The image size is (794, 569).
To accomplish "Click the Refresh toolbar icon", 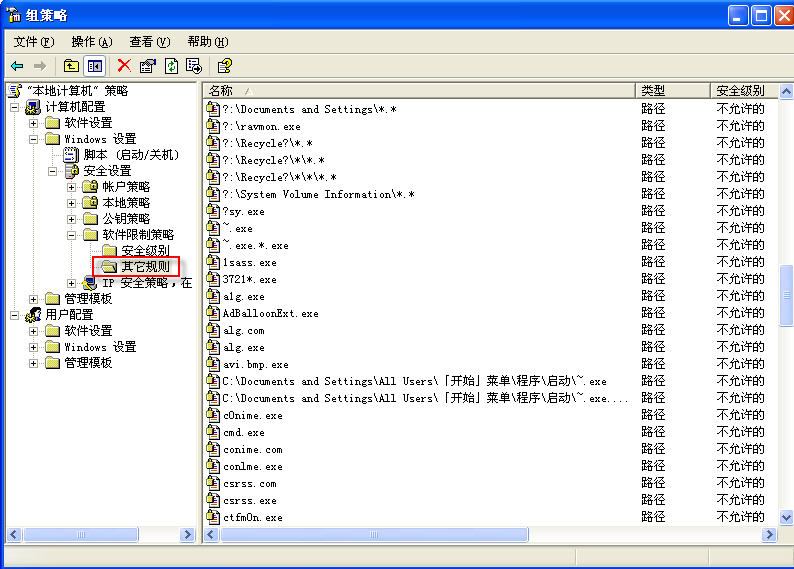I will [x=172, y=66].
